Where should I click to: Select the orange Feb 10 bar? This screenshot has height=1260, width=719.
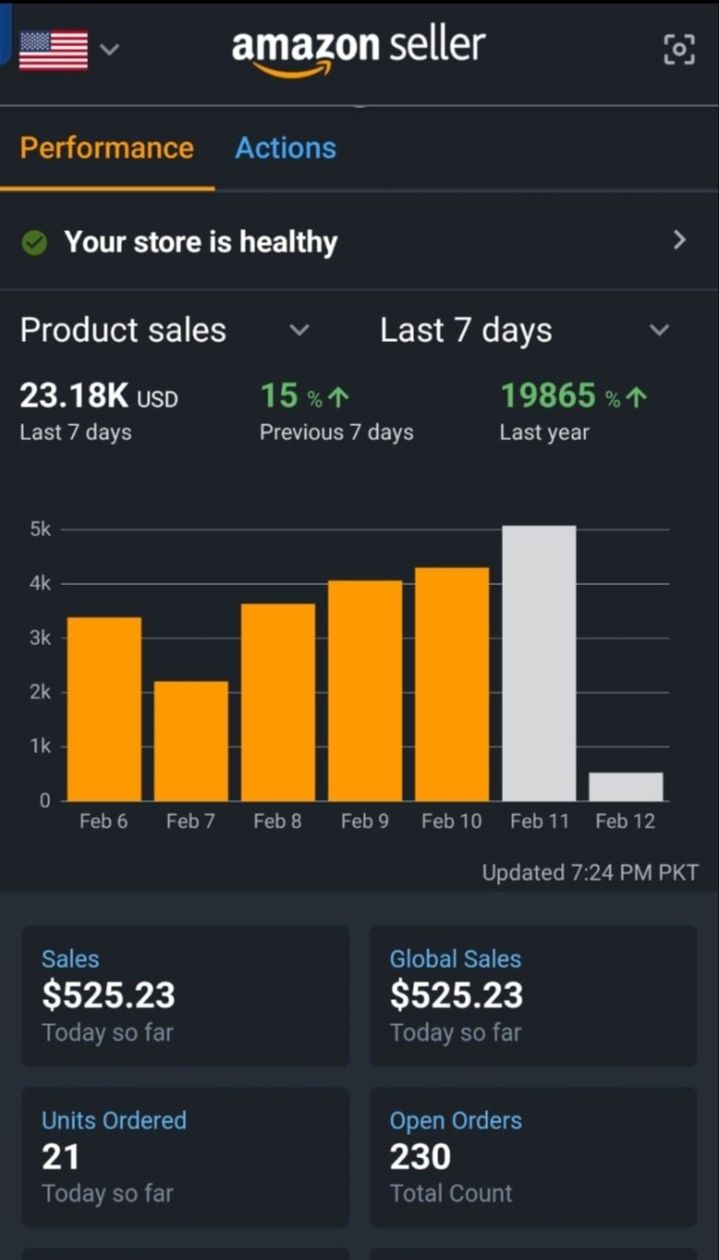coord(452,684)
